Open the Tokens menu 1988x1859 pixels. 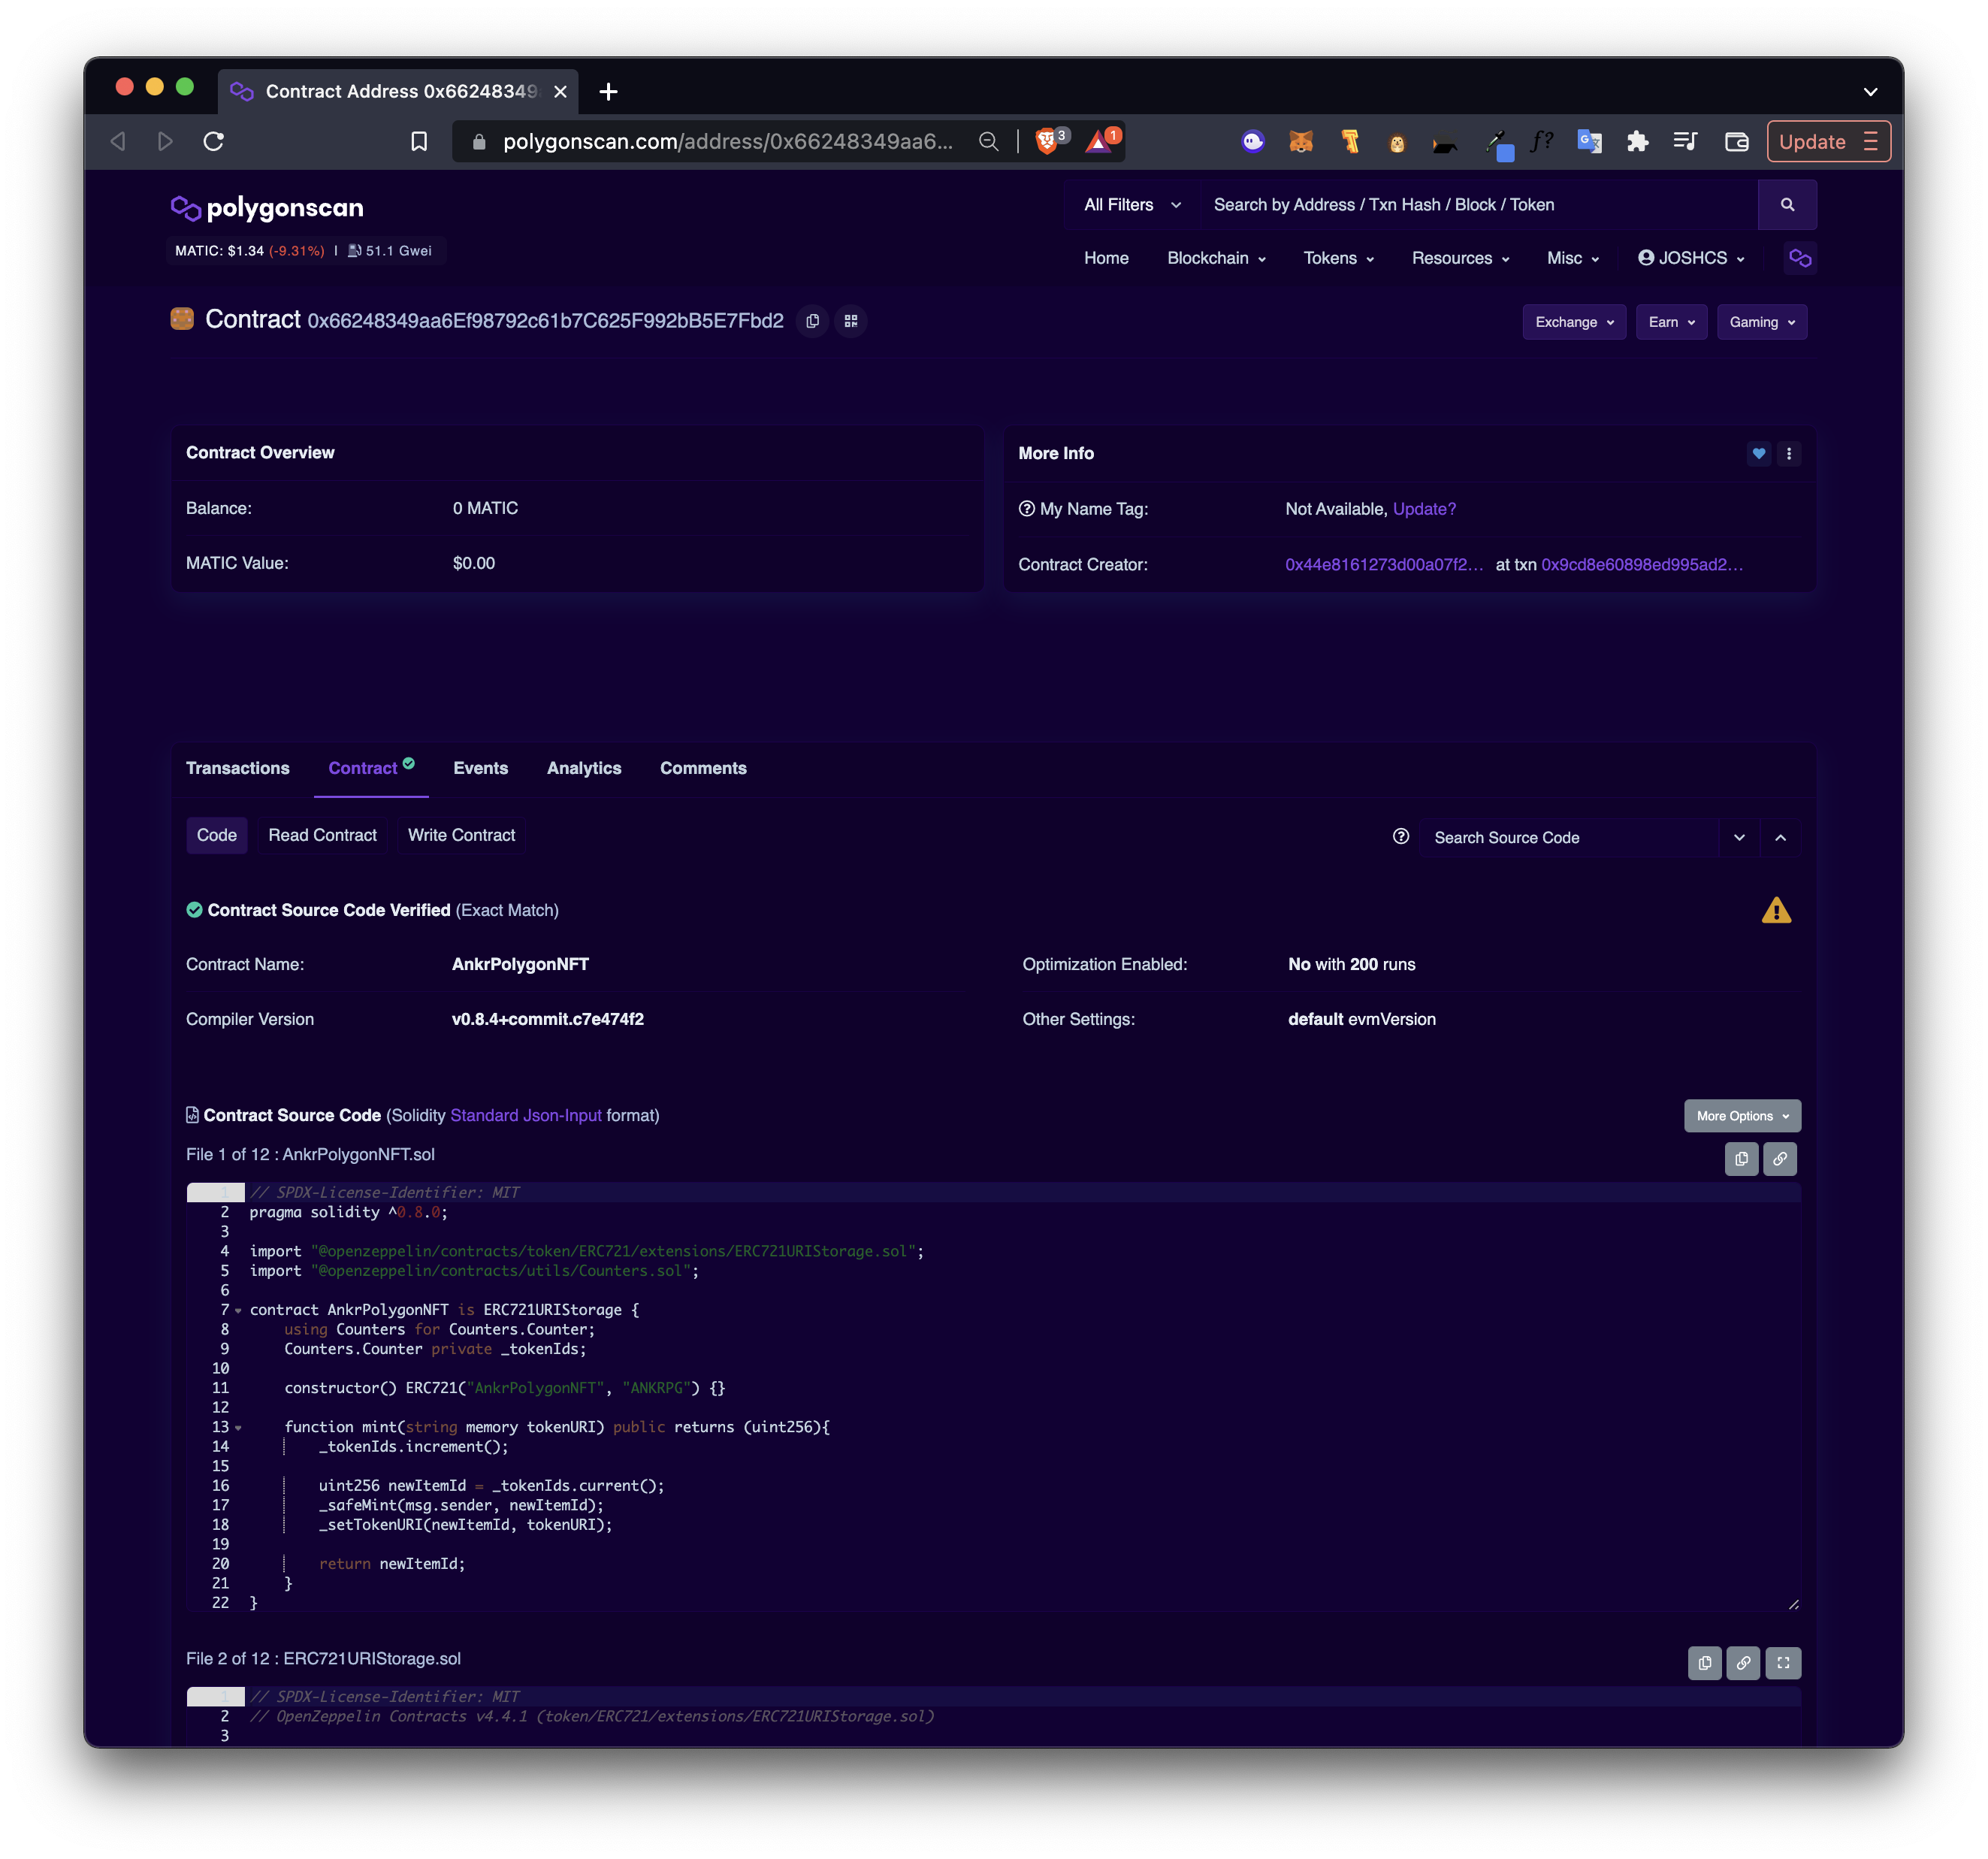coord(1337,258)
